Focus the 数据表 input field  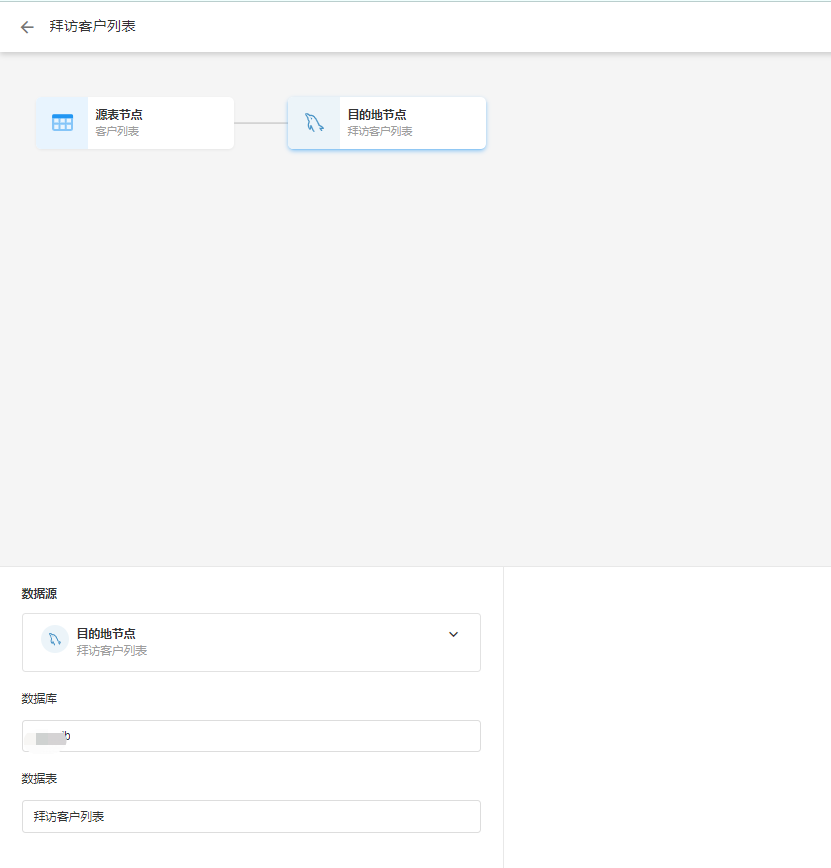click(x=251, y=816)
